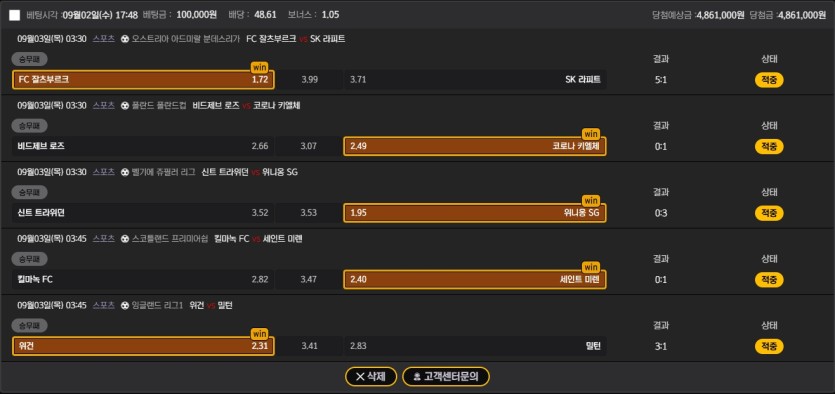The height and width of the screenshot is (394, 835).
Task: Click 승무패 tag in 위건 row
Action: point(30,325)
